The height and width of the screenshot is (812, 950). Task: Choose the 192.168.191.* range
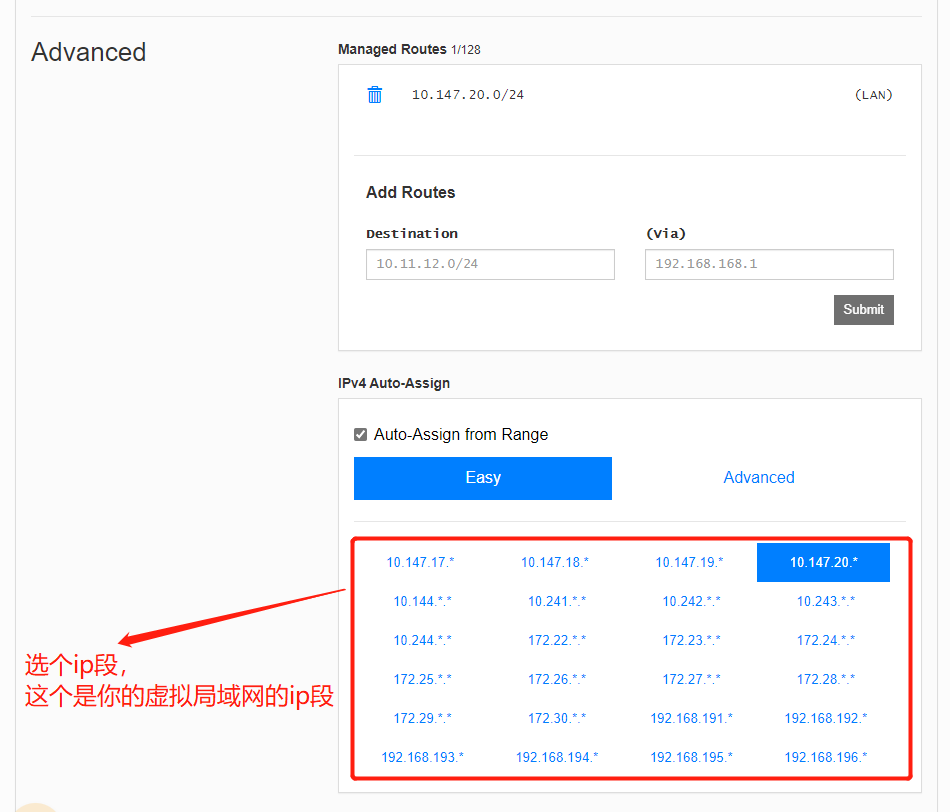coord(691,718)
